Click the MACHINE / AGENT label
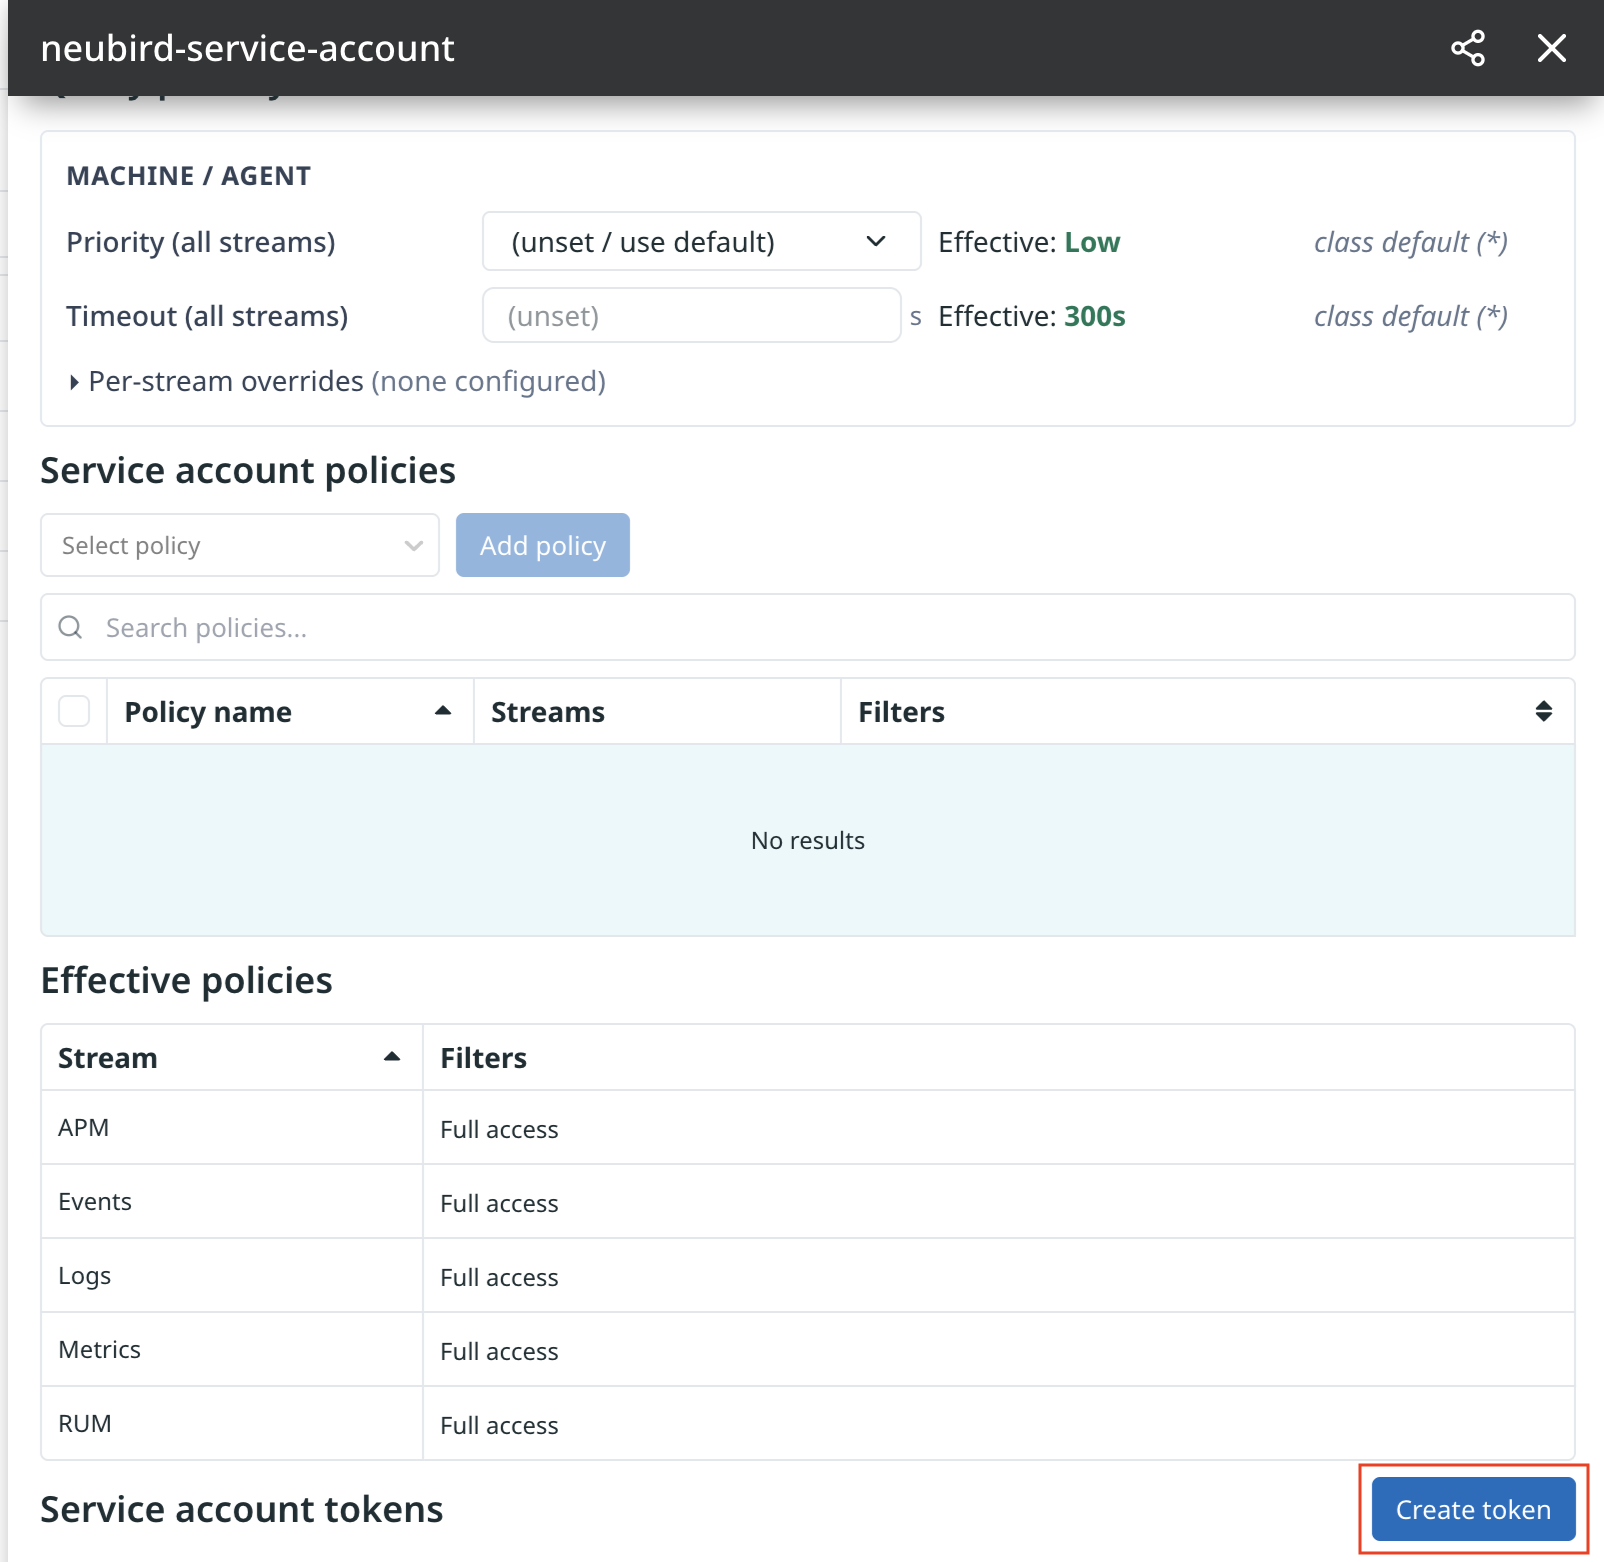Screen dimensions: 1604x1562 189,176
